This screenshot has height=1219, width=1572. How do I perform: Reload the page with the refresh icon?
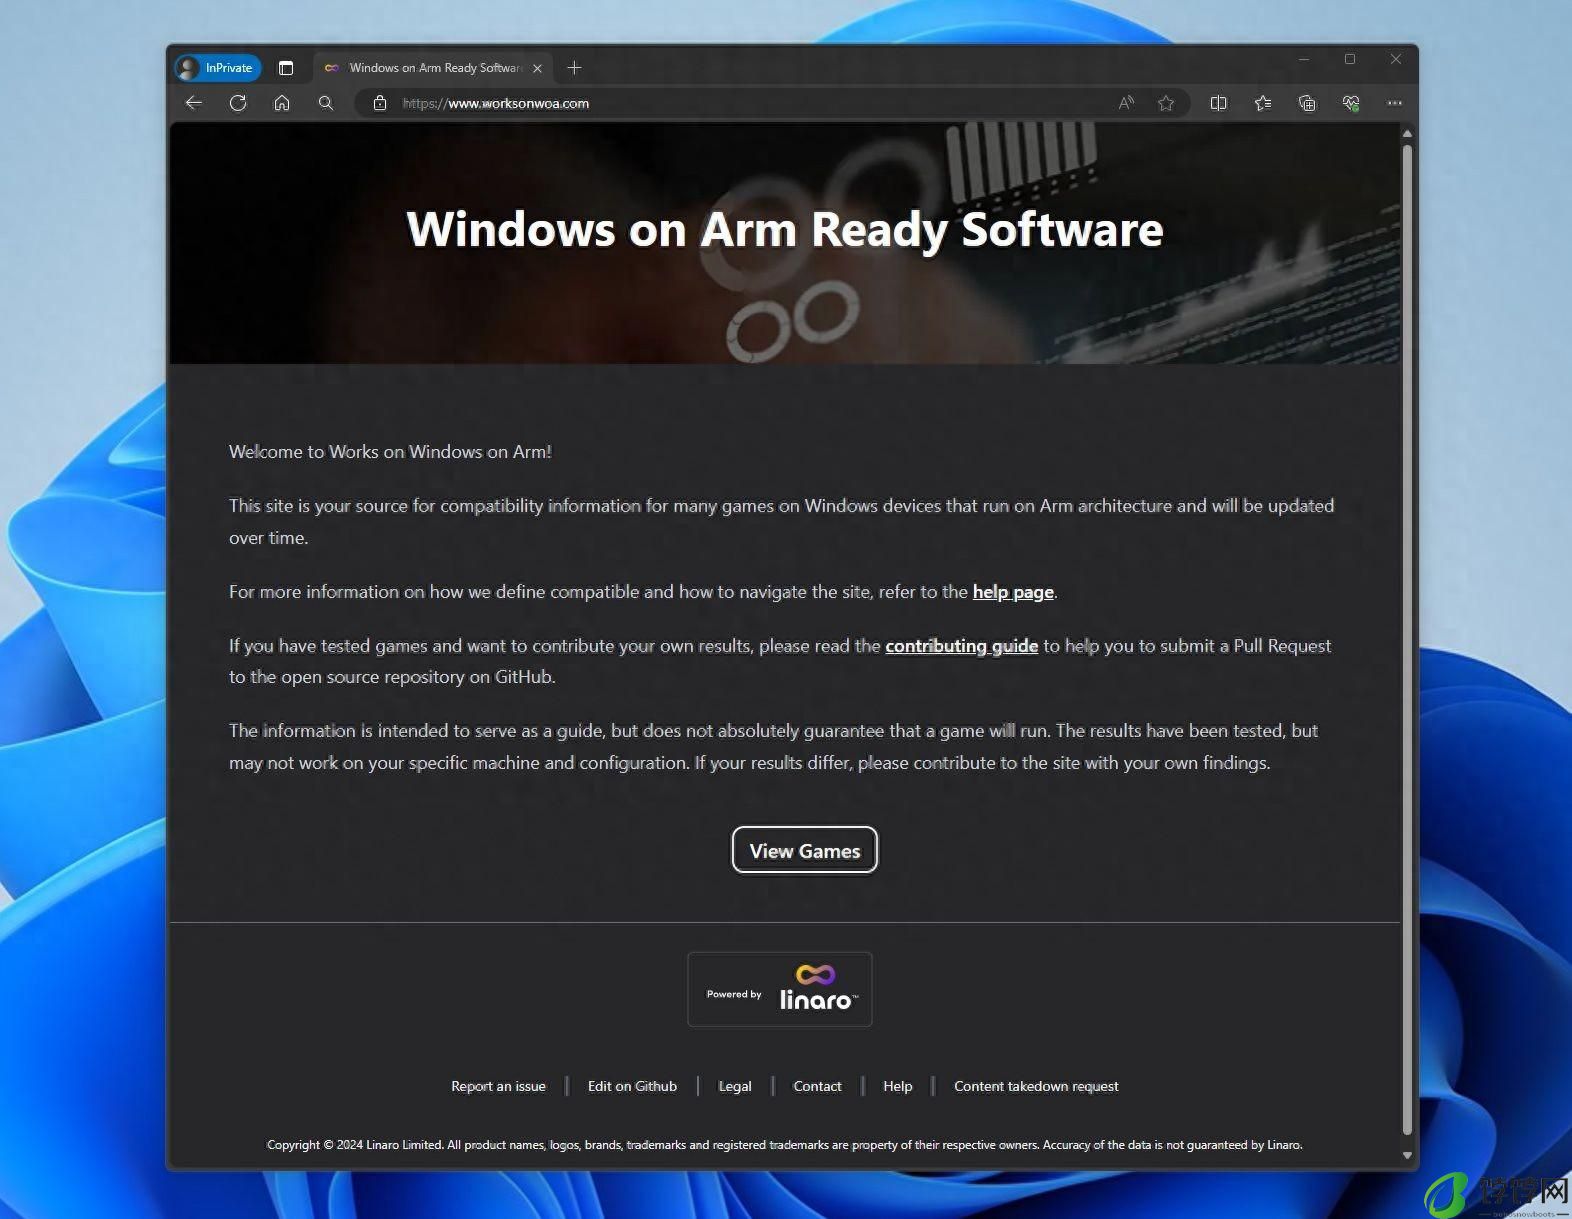[238, 103]
